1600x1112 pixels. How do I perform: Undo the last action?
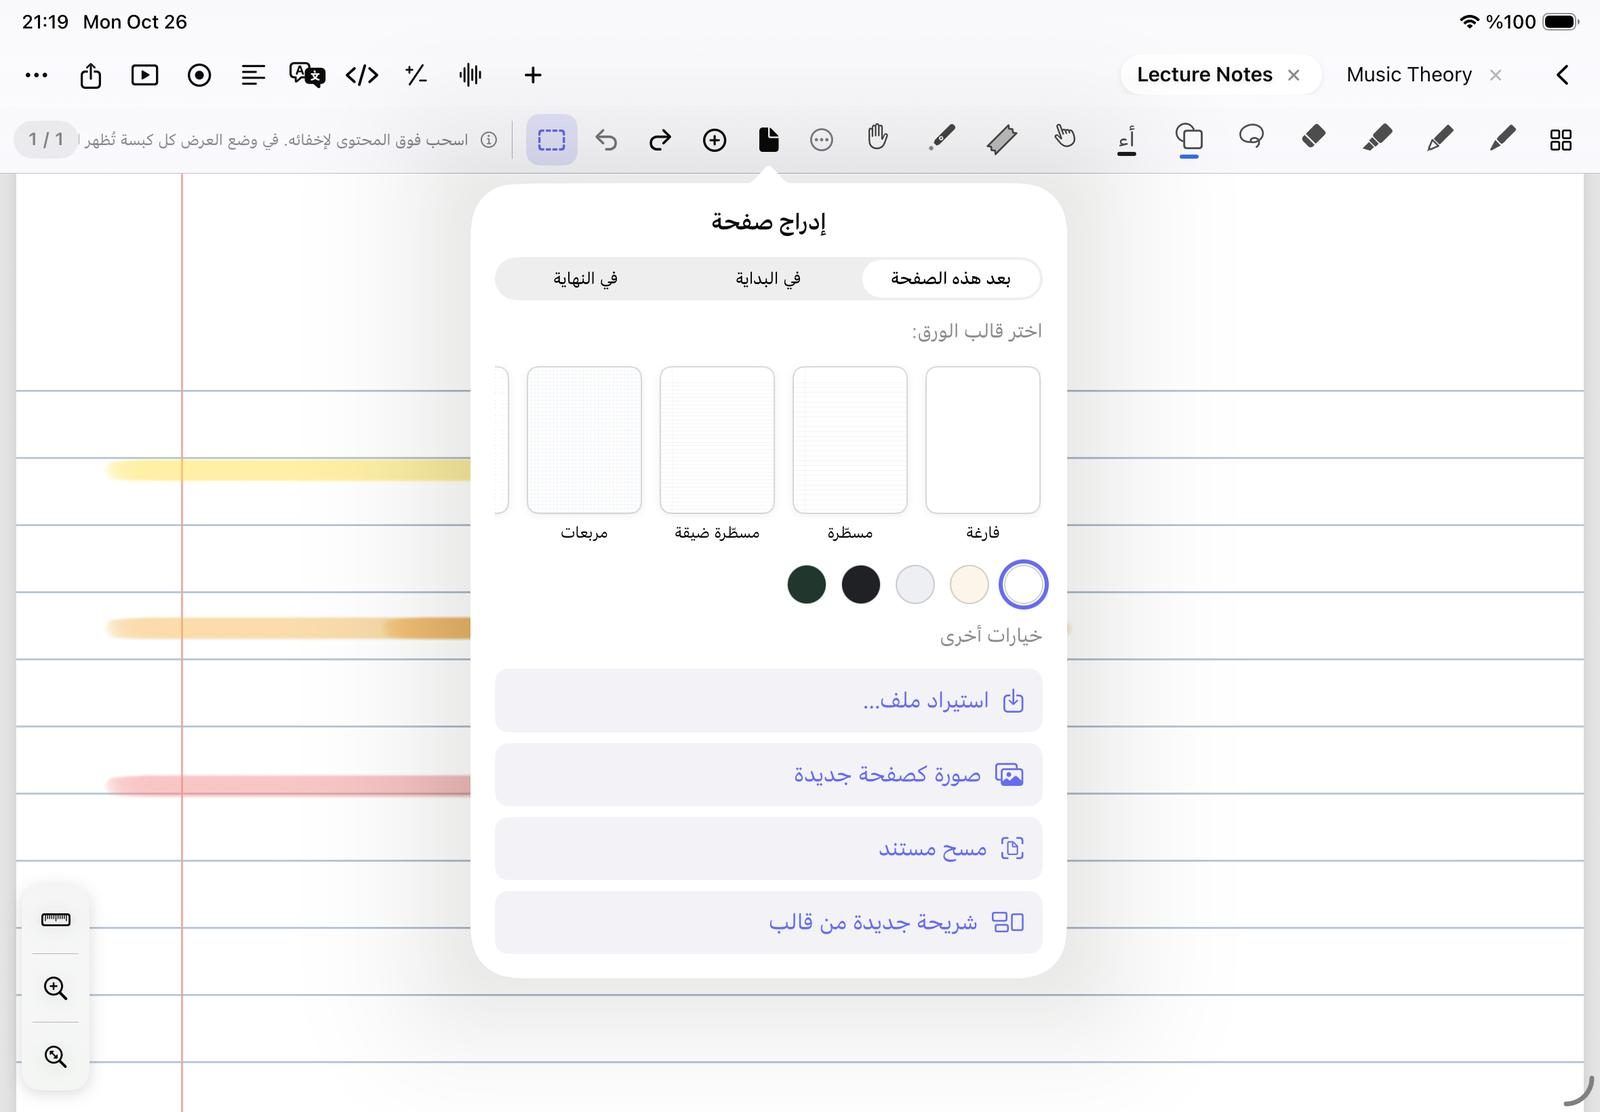click(606, 139)
